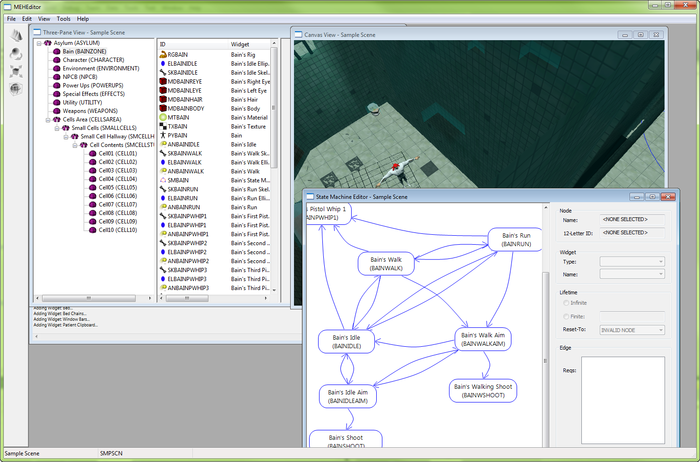The image size is (700, 462).
Task: Select Power Ups (POWERUPS) in the tree
Action: (x=93, y=85)
